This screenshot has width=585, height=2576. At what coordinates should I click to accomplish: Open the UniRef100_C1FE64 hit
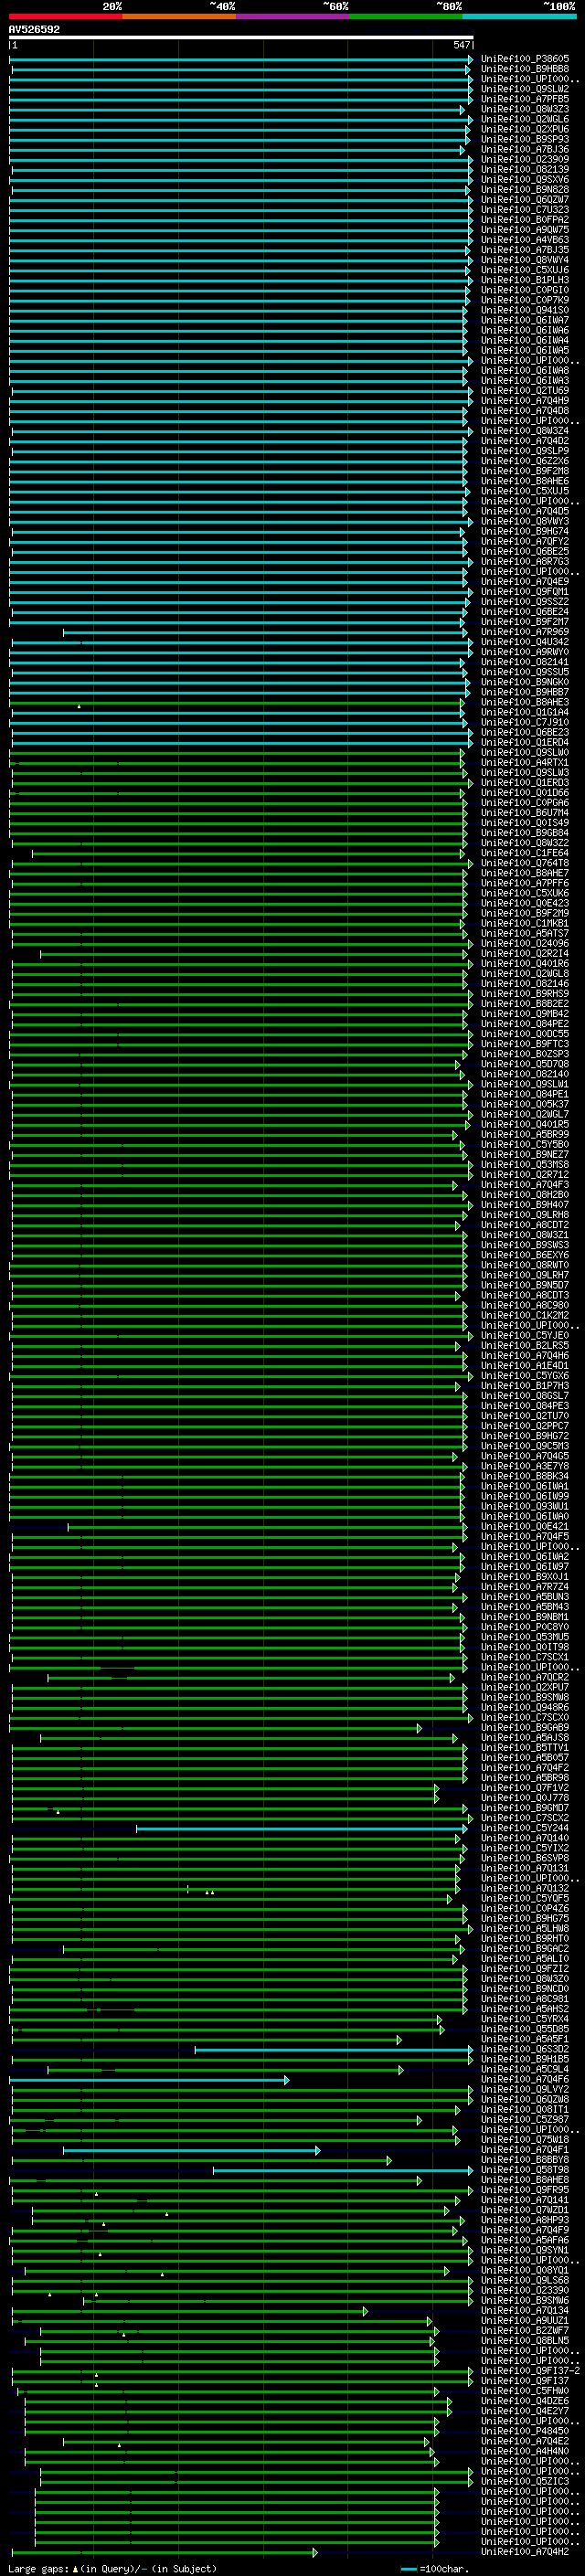coord(525,853)
